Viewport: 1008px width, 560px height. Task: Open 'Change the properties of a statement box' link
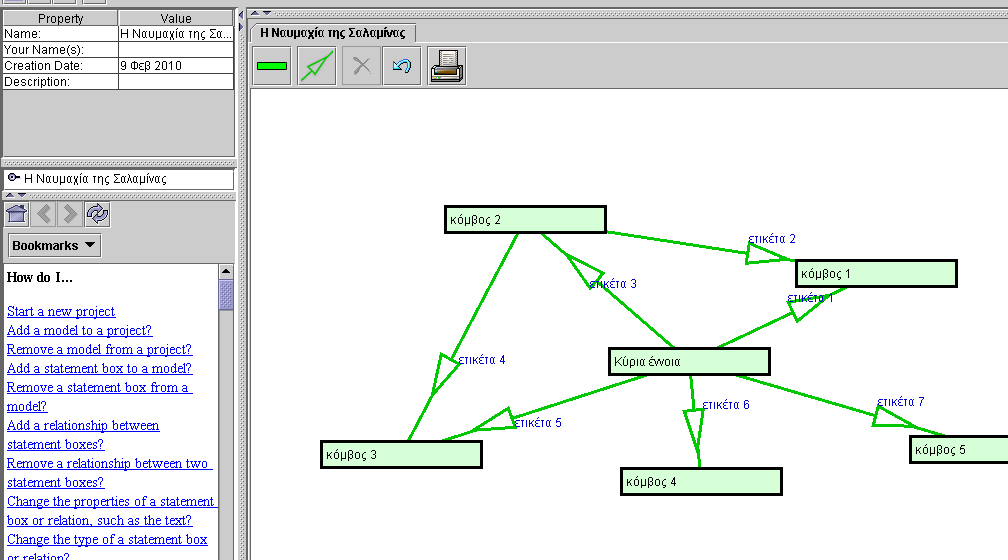coord(112,510)
